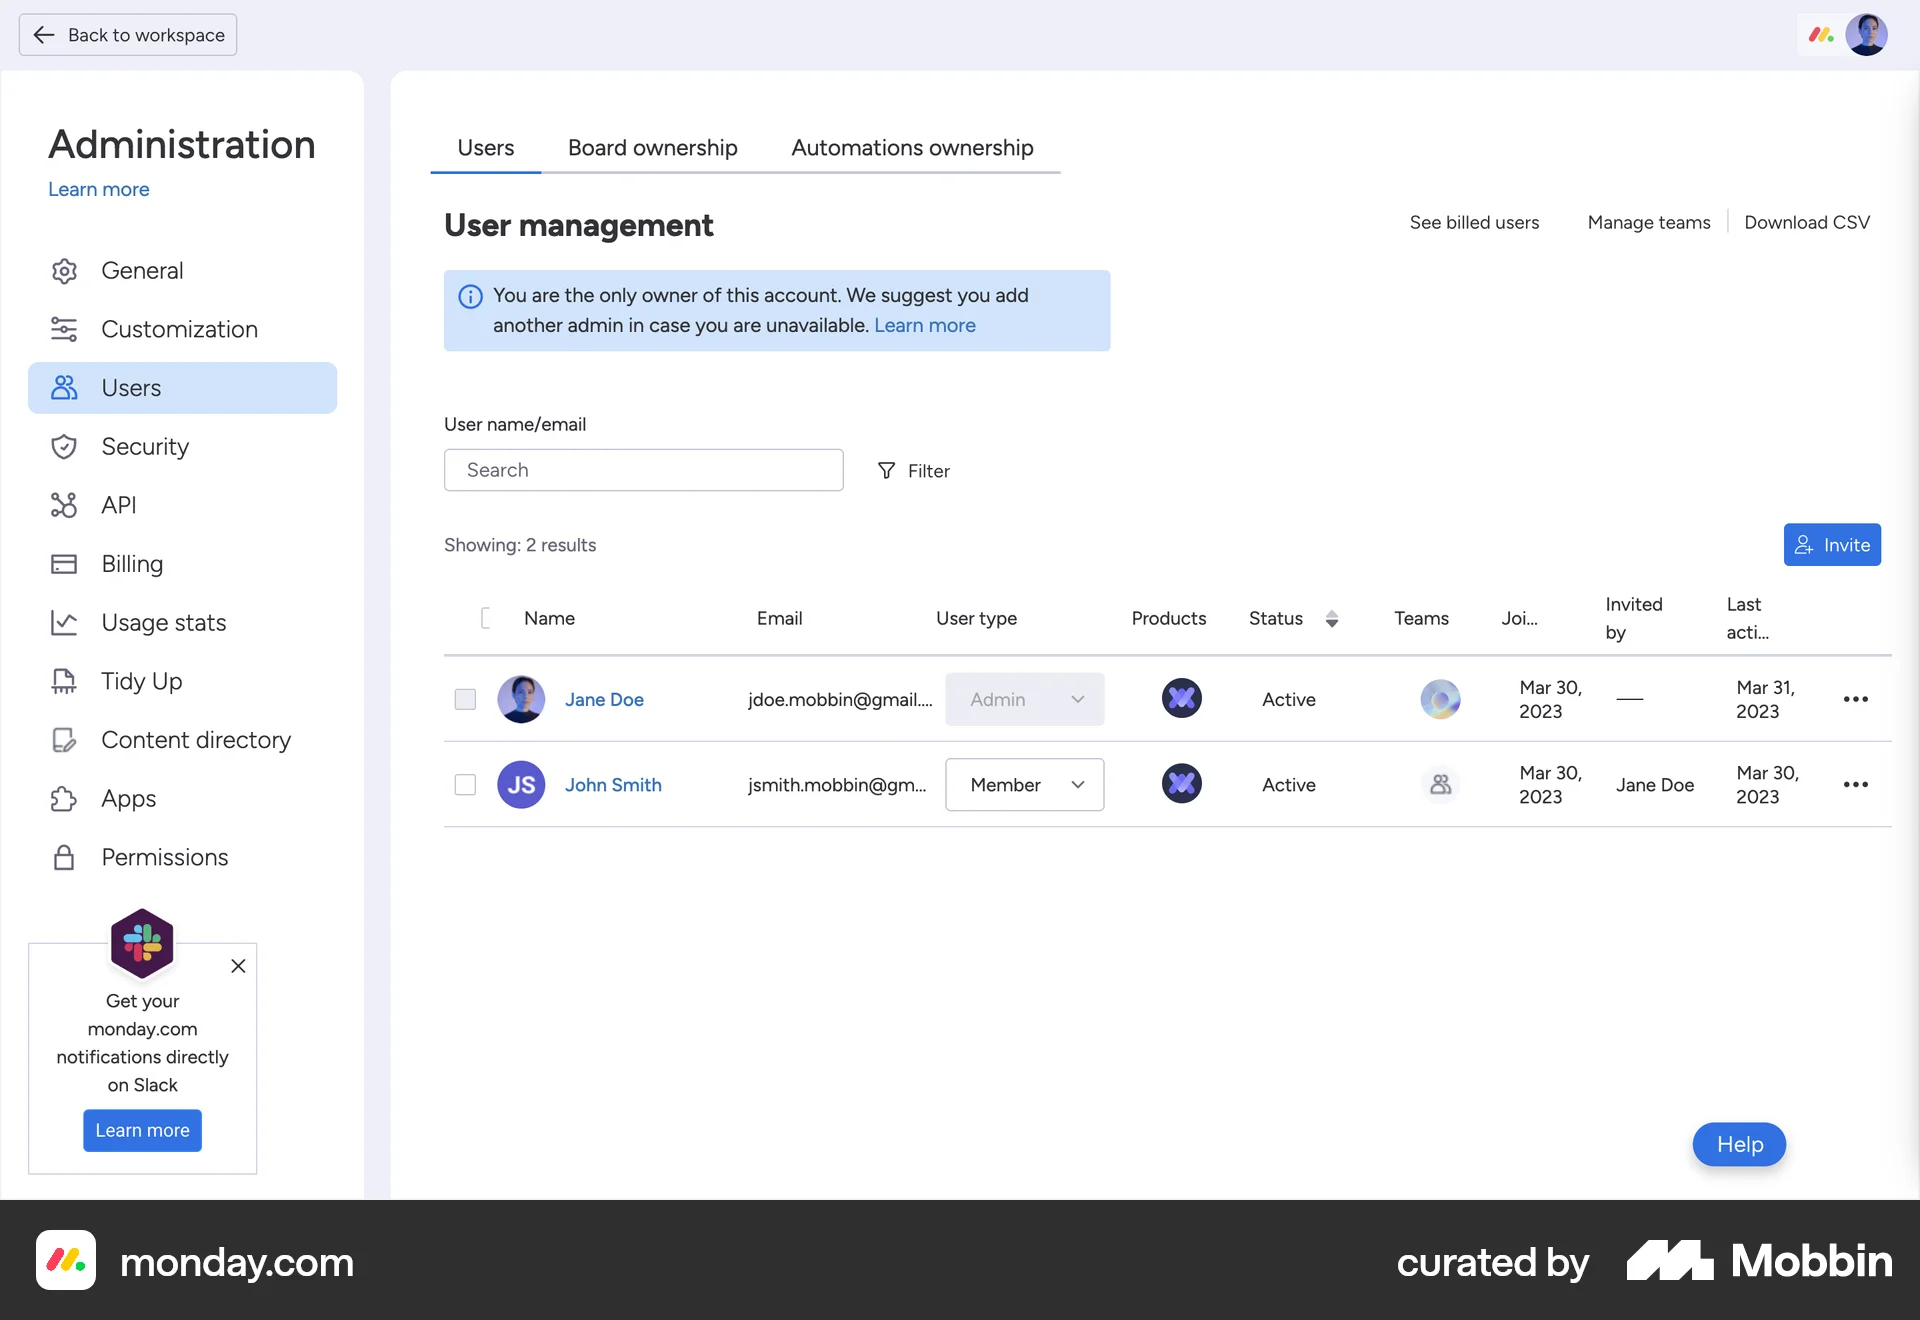View Usage stats via the chart icon
The image size is (1920, 1320).
click(x=64, y=622)
